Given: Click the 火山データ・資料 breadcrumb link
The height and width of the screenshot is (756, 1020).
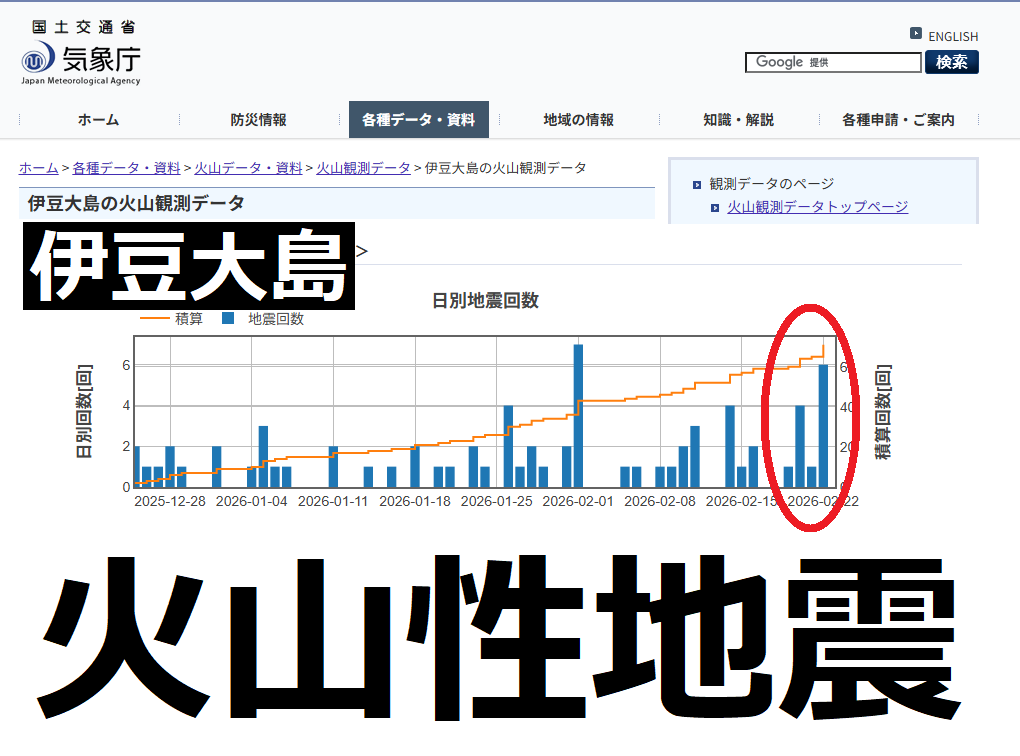Looking at the screenshot, I should (x=248, y=168).
